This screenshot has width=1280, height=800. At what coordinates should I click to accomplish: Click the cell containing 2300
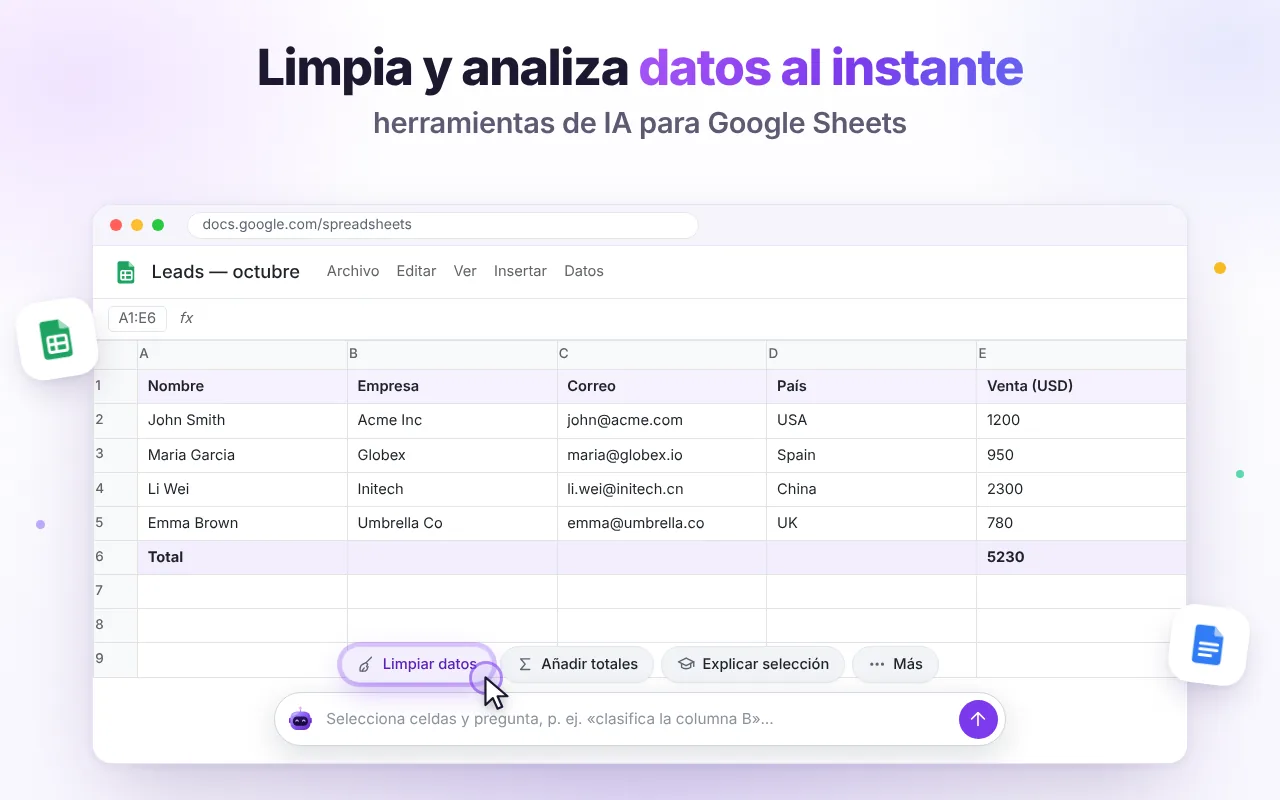(x=1082, y=489)
